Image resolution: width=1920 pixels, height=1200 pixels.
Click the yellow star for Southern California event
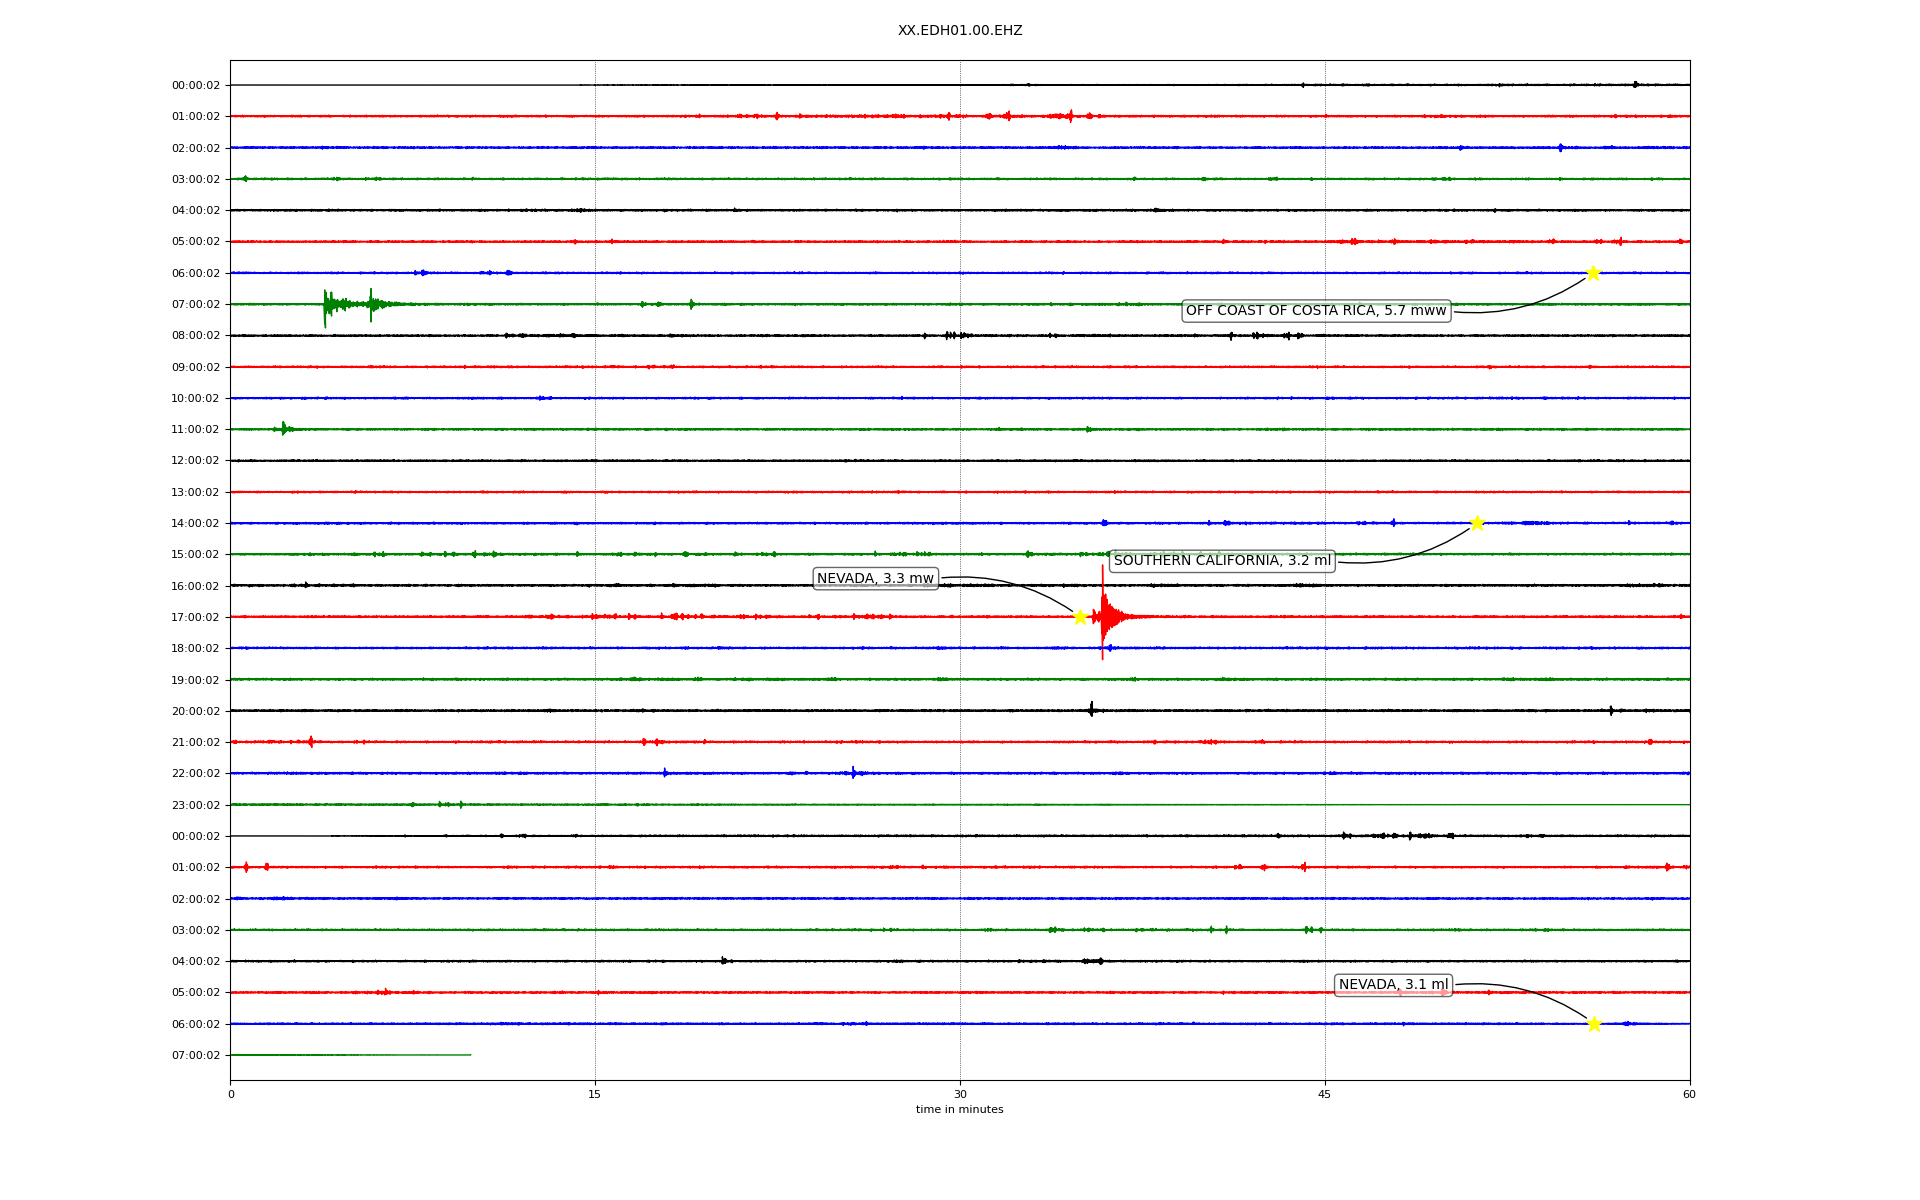click(x=1477, y=523)
